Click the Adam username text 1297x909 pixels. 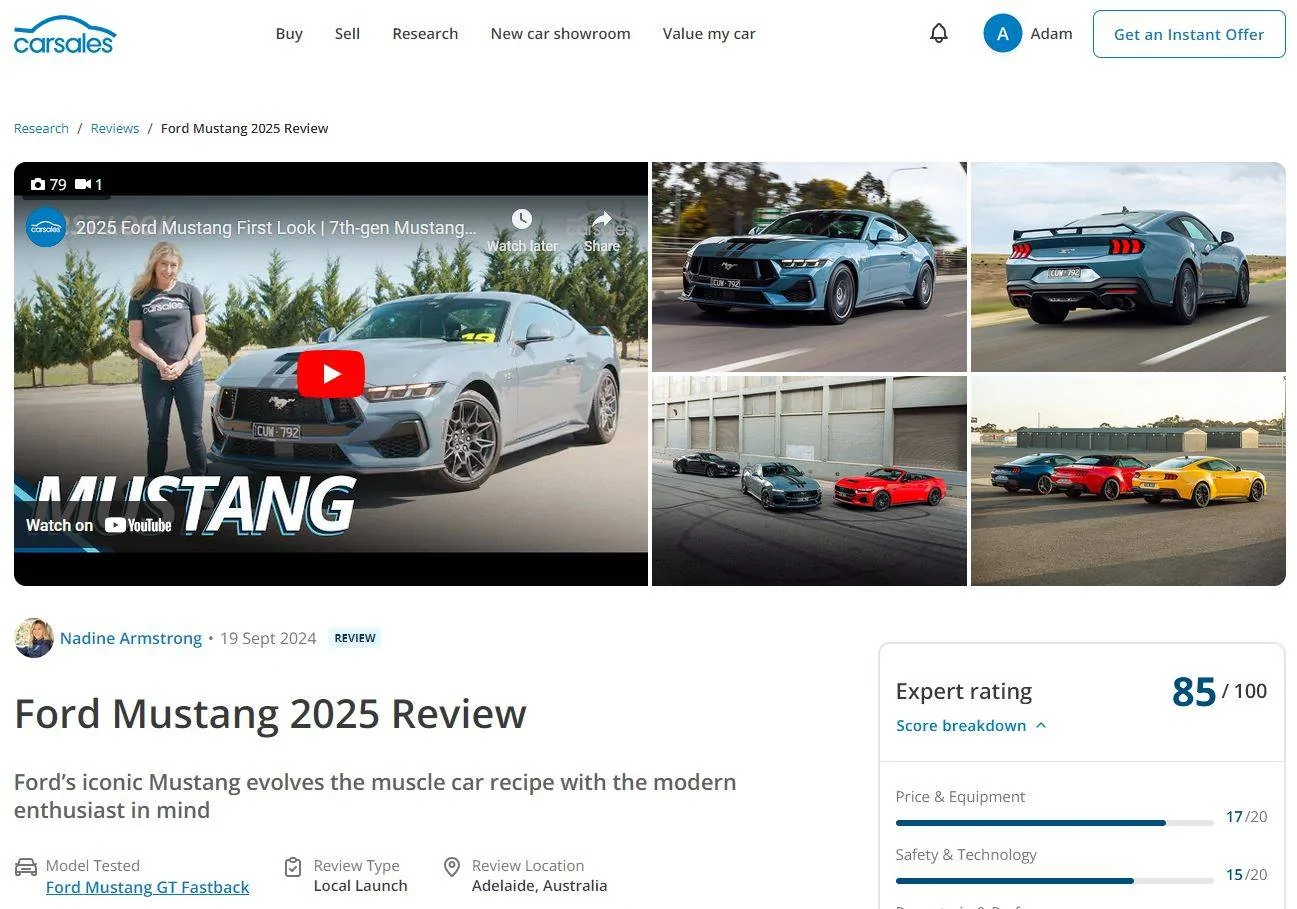(1051, 34)
